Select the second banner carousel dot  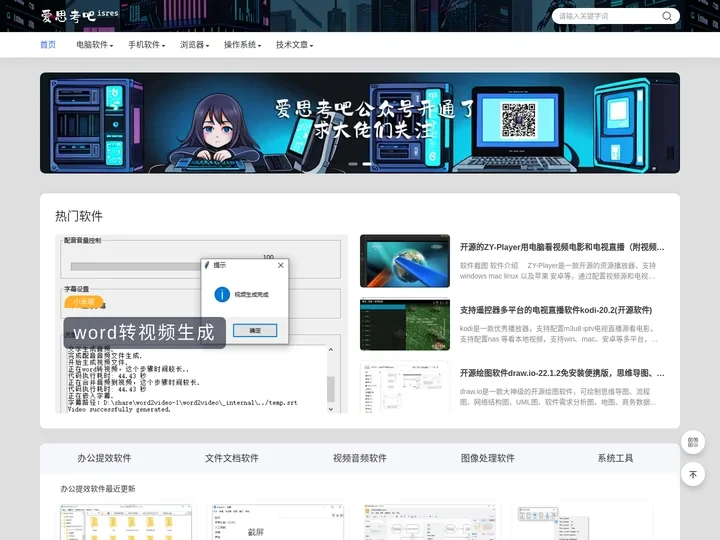pos(367,164)
